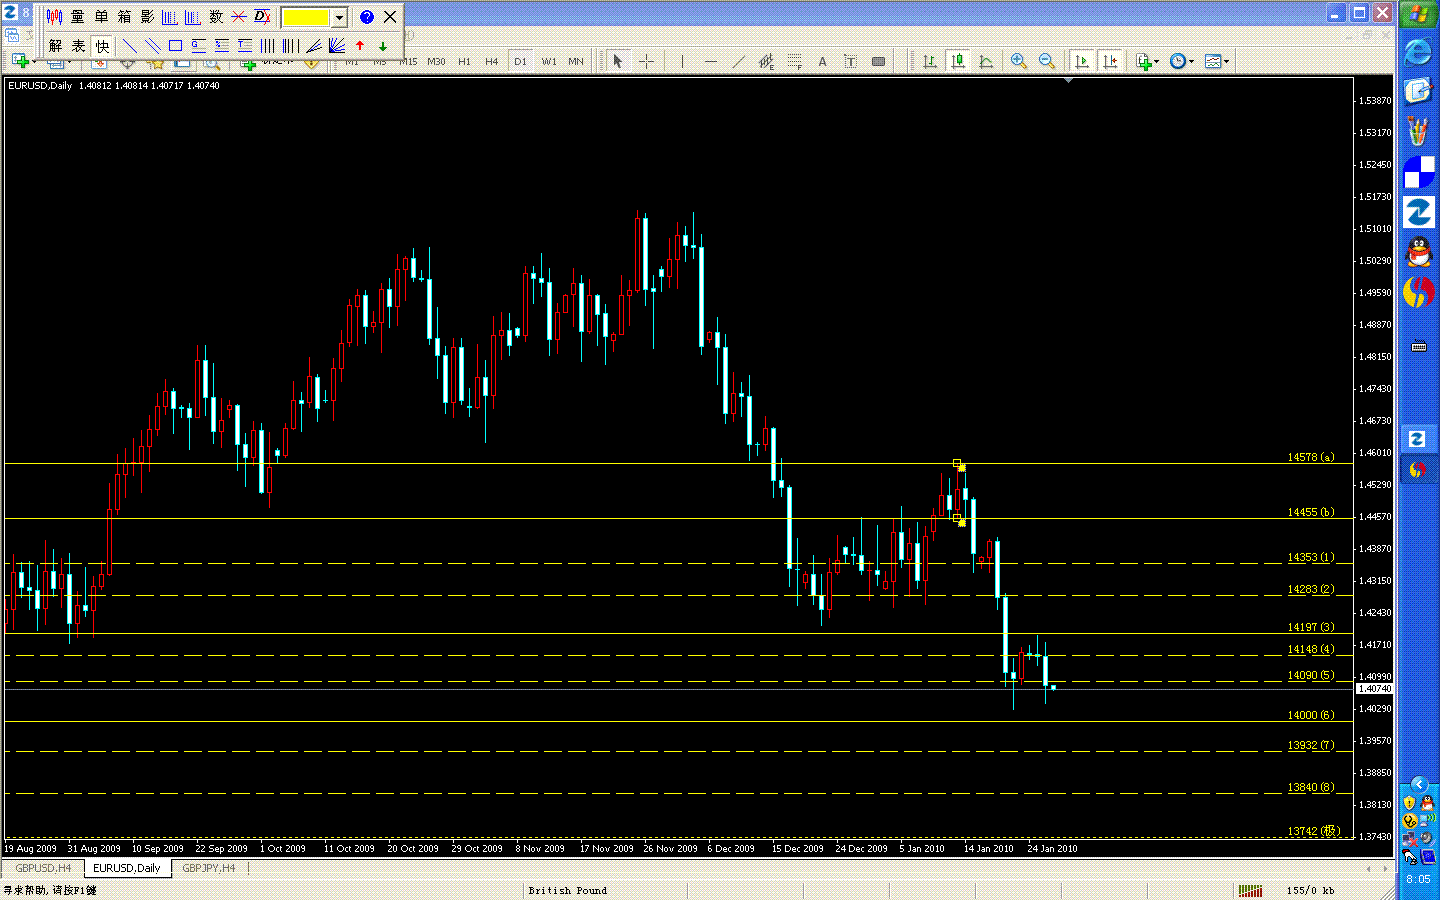Screen dimensions: 1440x900
Task: Open the yellow color dropdown arrow
Action: tap(339, 18)
